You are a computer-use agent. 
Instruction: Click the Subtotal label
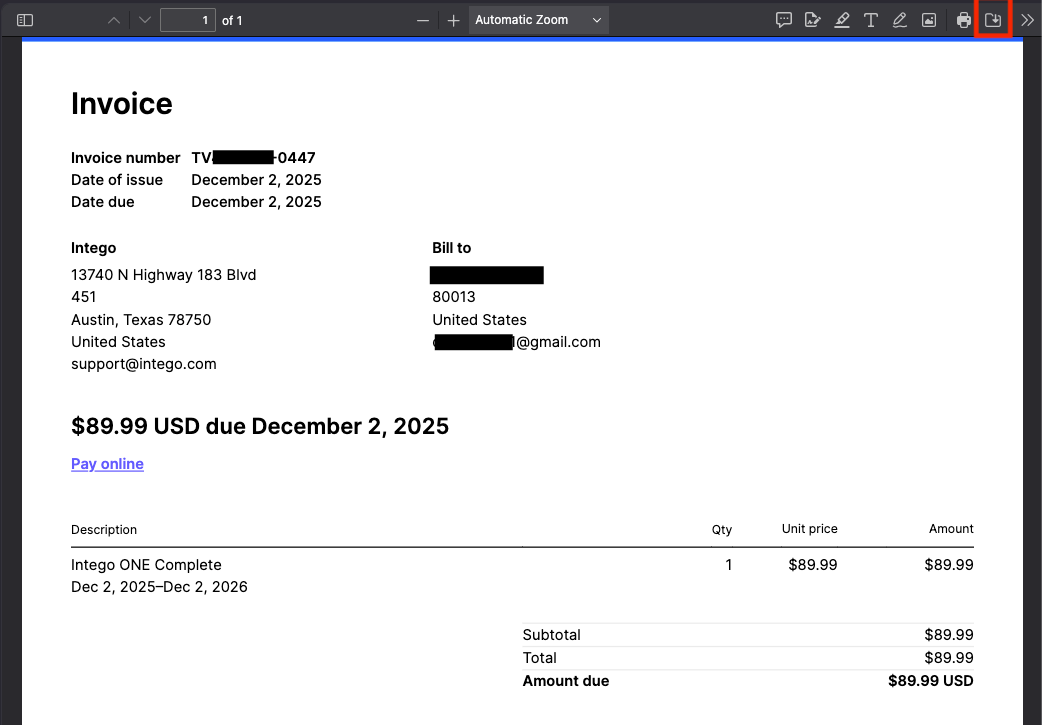click(x=552, y=635)
